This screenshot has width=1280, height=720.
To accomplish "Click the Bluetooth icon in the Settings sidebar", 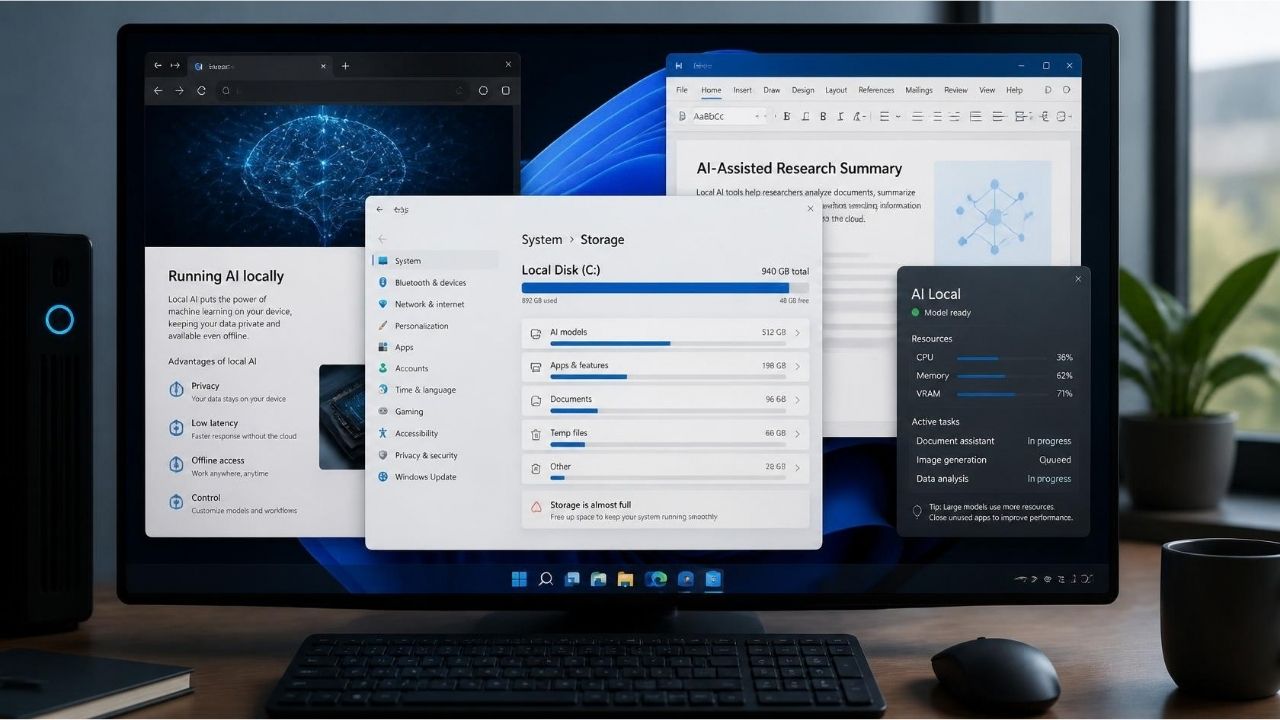I will pos(383,283).
